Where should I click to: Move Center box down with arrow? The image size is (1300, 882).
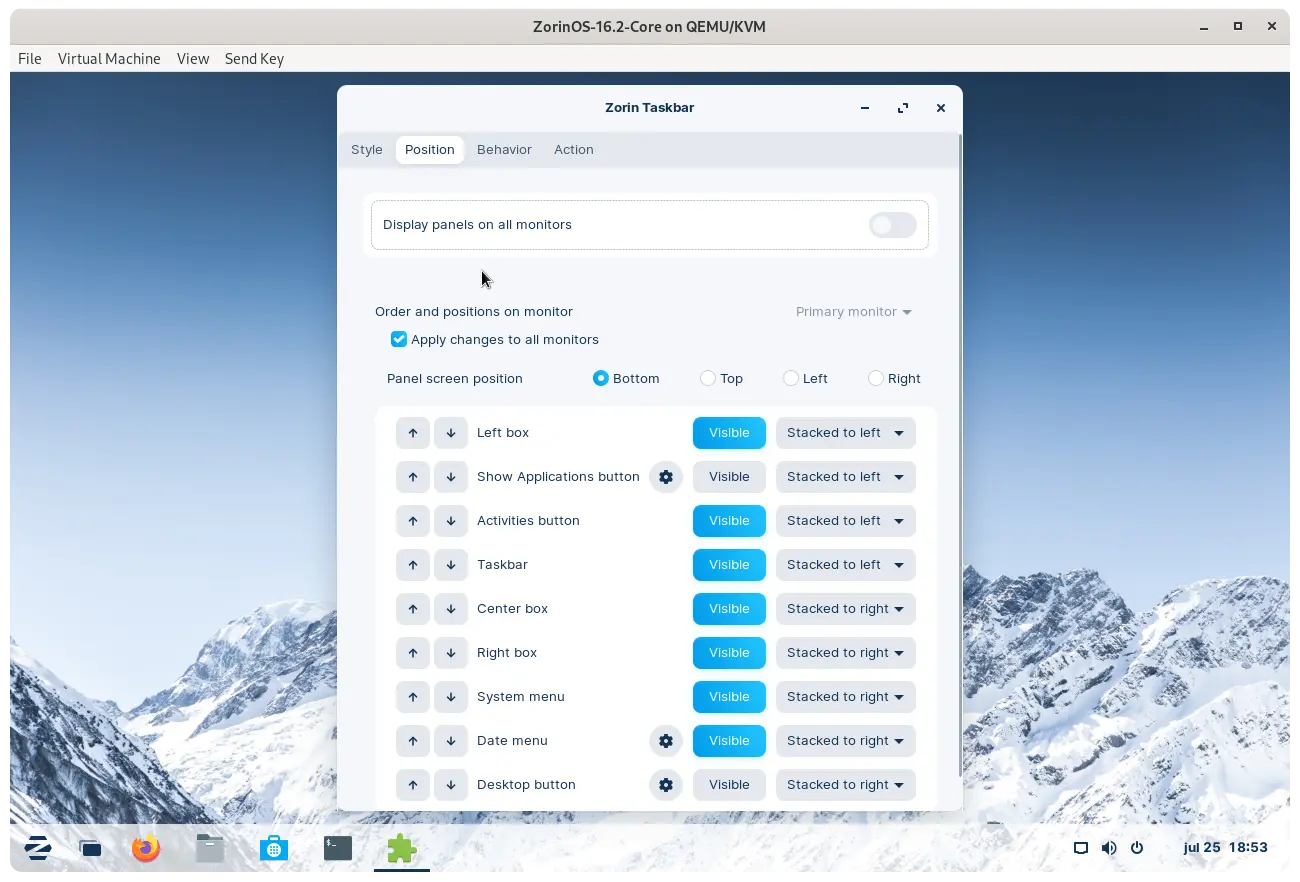pyautogui.click(x=451, y=609)
